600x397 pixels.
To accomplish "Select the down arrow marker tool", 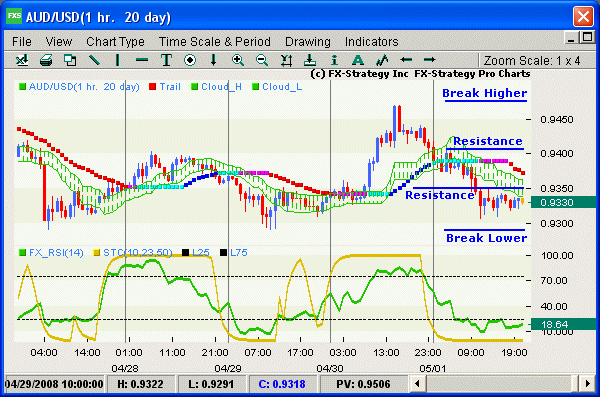I will [x=214, y=60].
